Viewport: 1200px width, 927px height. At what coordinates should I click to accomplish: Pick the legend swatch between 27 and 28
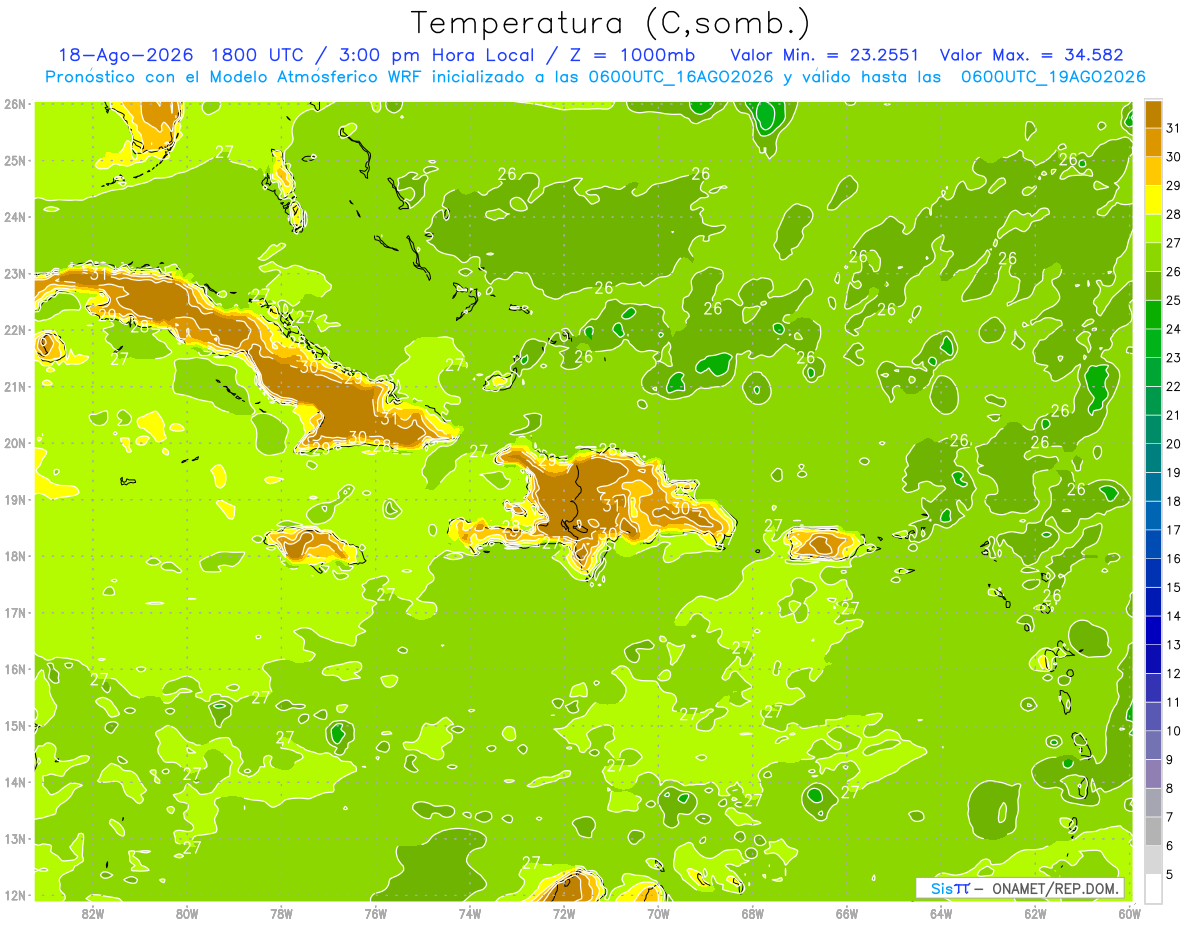(x=1154, y=227)
